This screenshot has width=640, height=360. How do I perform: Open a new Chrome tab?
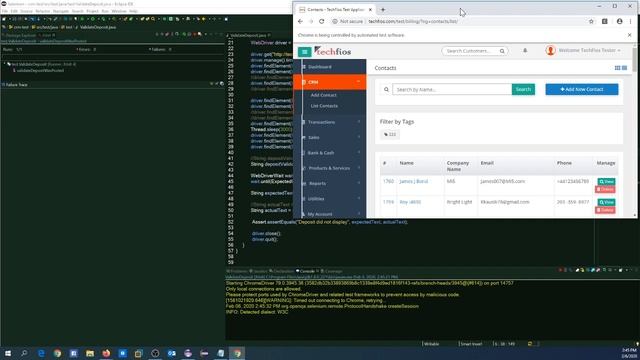click(383, 9)
